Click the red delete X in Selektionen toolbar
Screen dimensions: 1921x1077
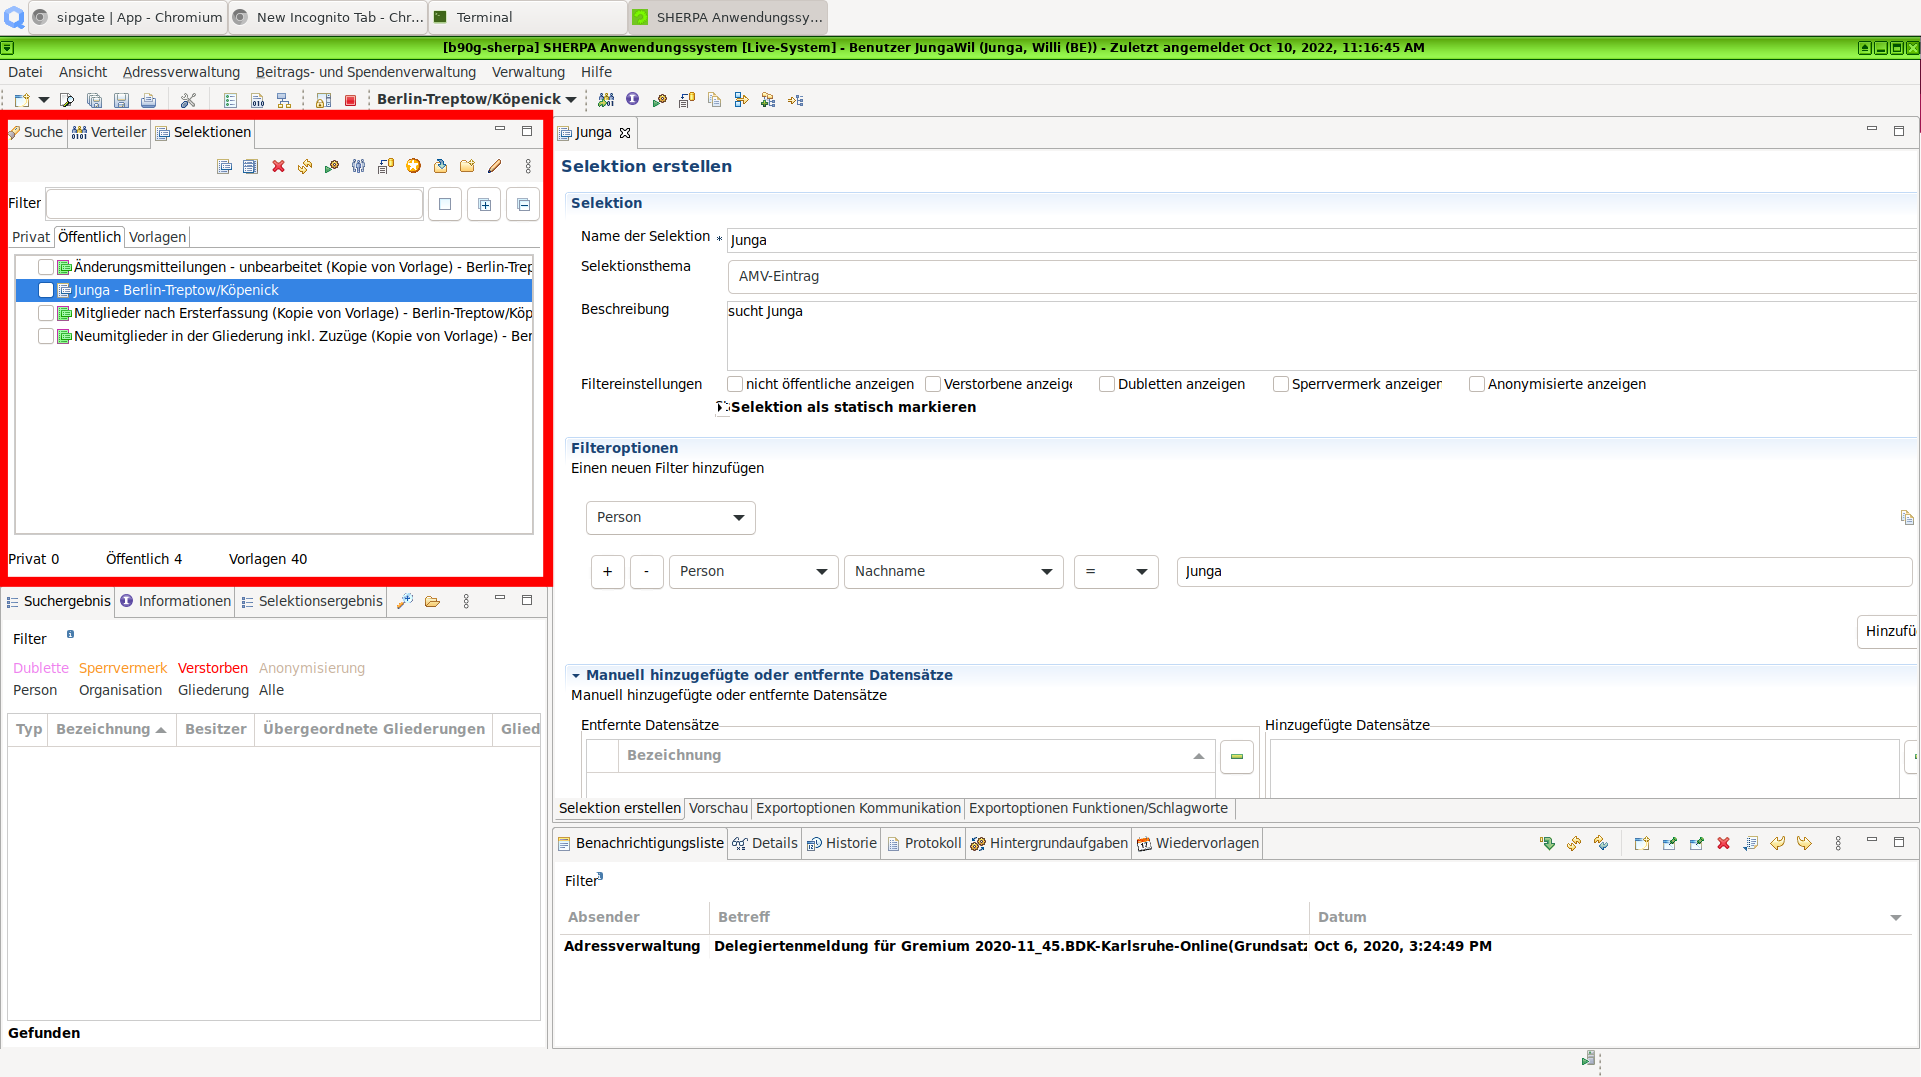point(278,166)
